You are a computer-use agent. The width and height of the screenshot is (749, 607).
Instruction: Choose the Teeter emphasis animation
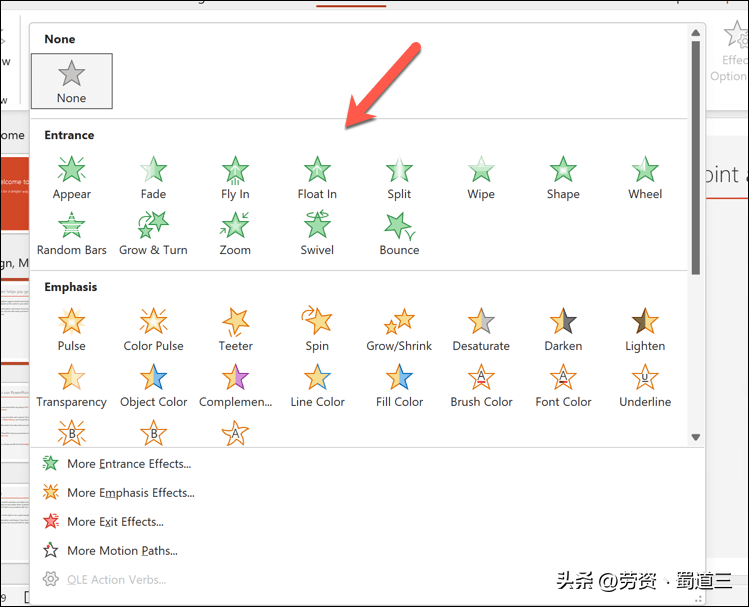point(235,330)
